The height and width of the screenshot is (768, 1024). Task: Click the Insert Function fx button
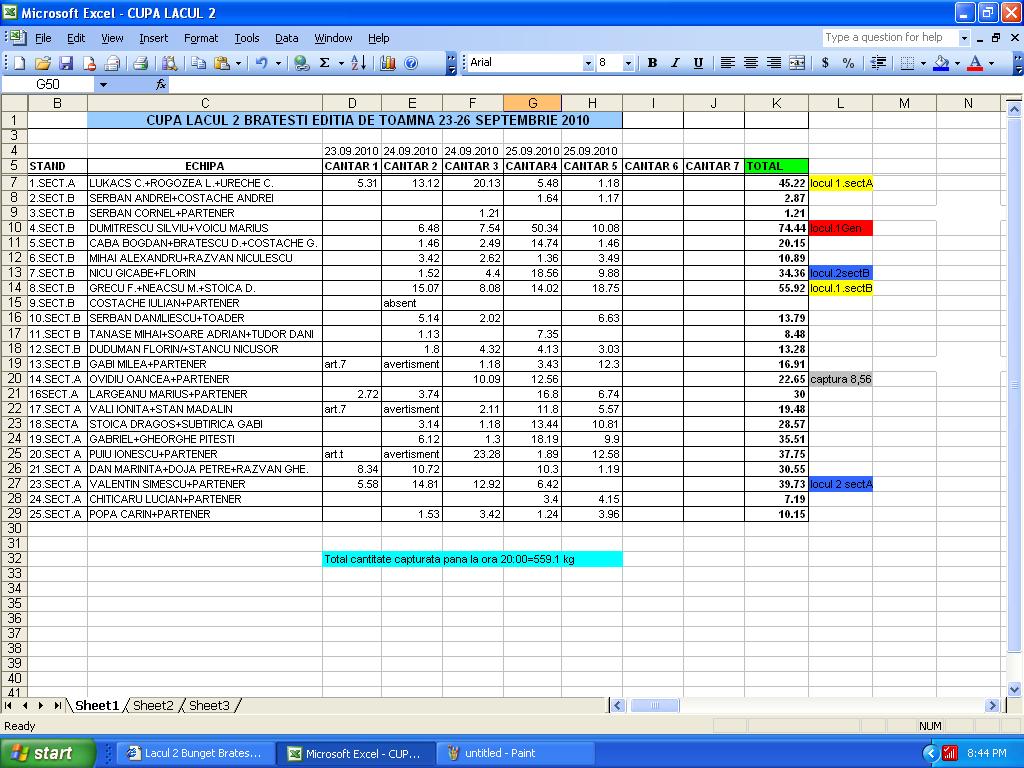161,85
